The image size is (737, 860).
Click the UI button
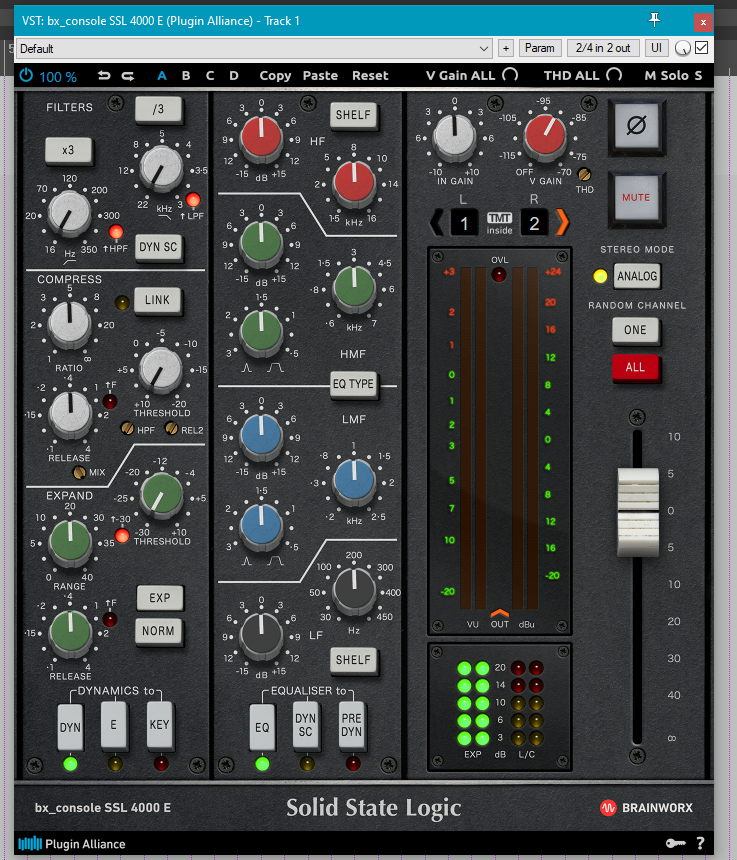point(656,48)
